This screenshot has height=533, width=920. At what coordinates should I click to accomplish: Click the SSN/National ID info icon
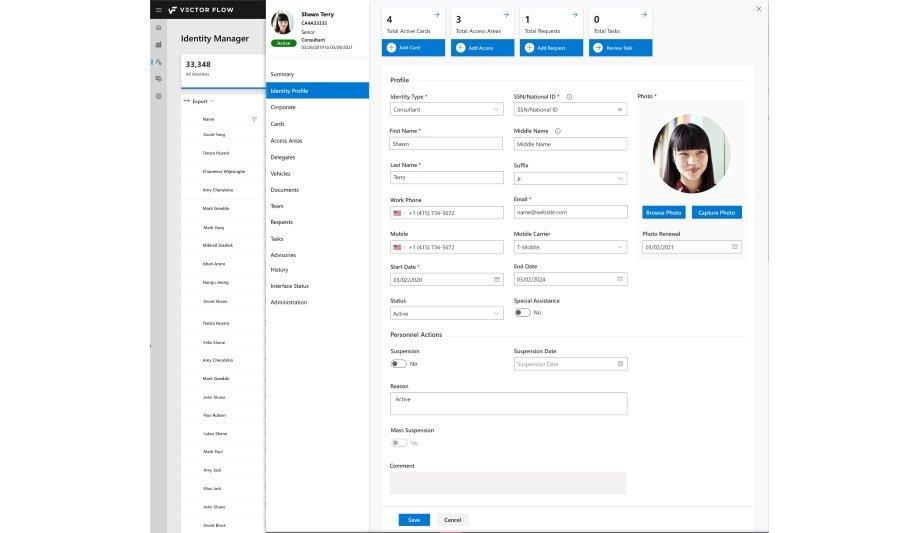pyautogui.click(x=569, y=97)
